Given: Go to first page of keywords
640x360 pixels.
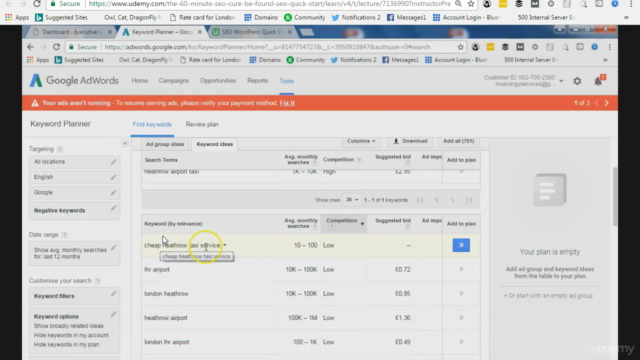Looking at the screenshot, I should [x=420, y=200].
